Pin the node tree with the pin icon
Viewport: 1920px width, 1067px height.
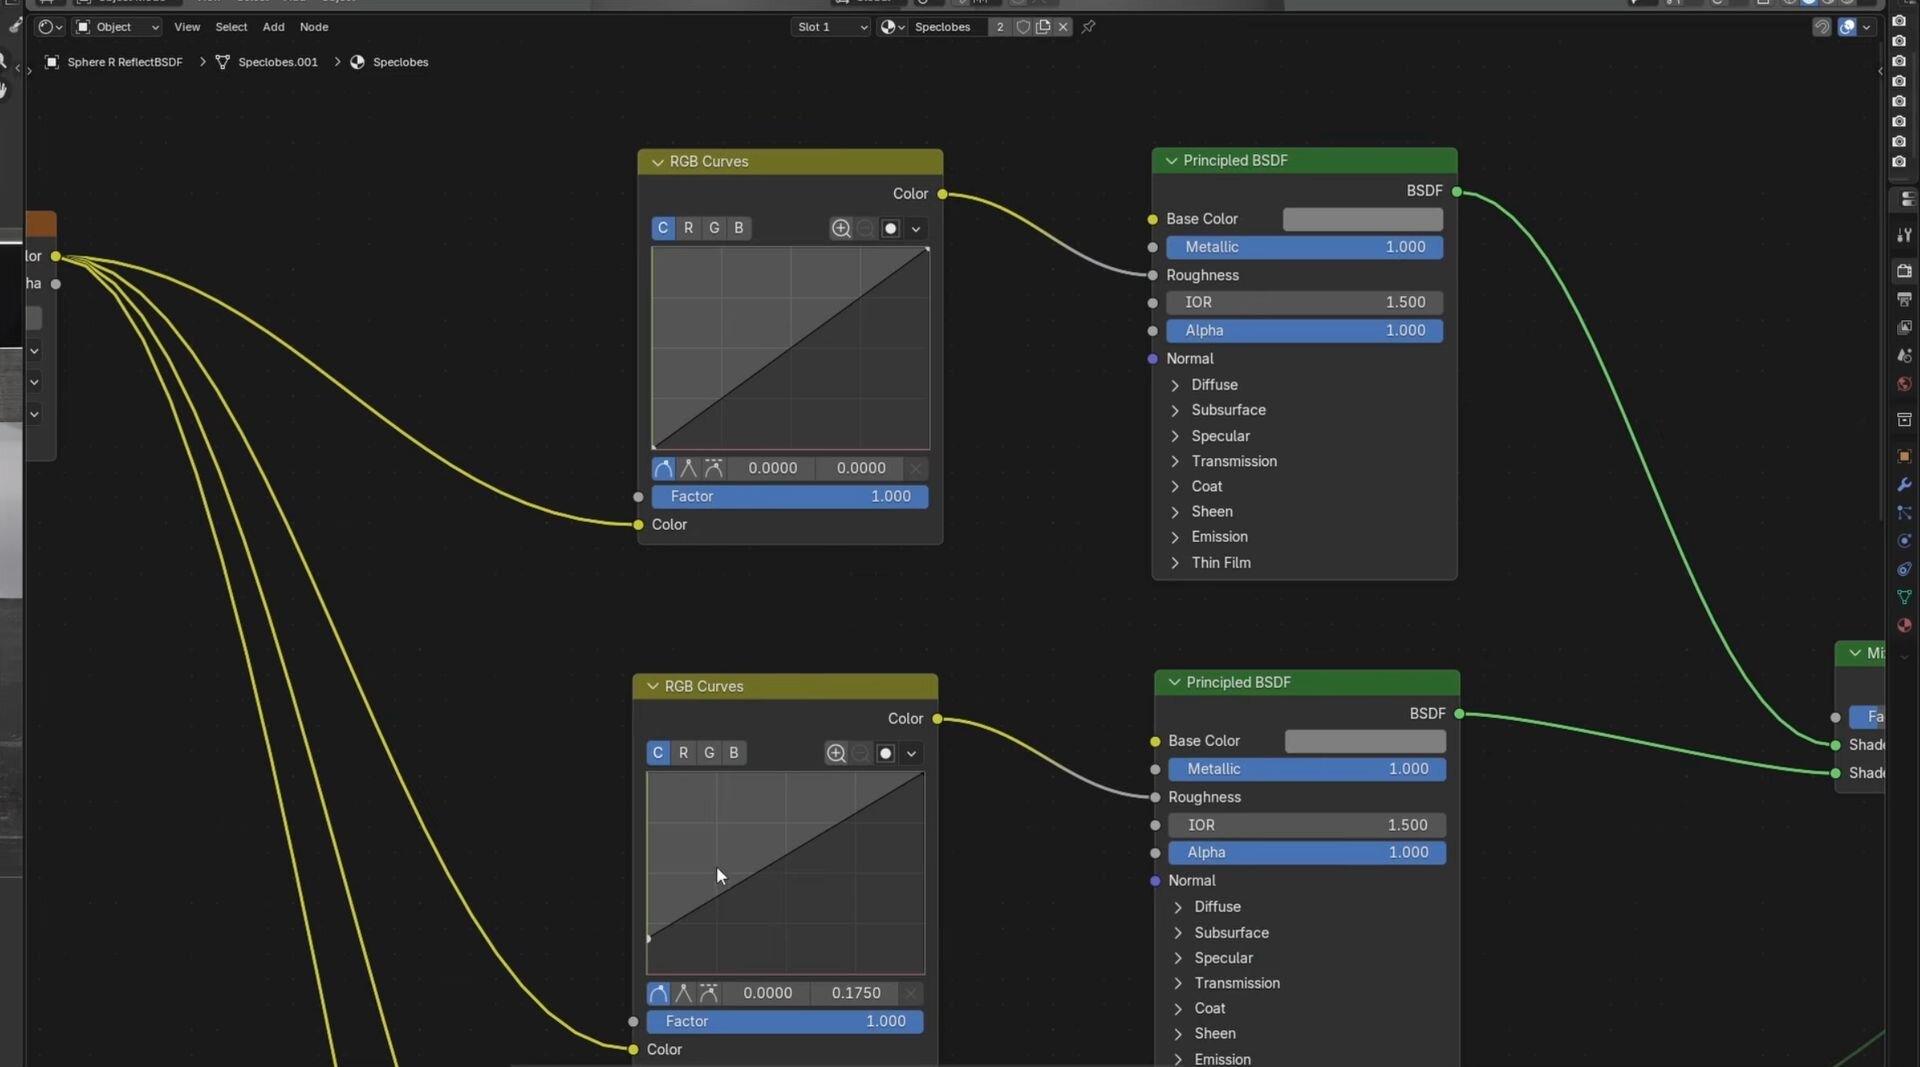[x=1089, y=27]
